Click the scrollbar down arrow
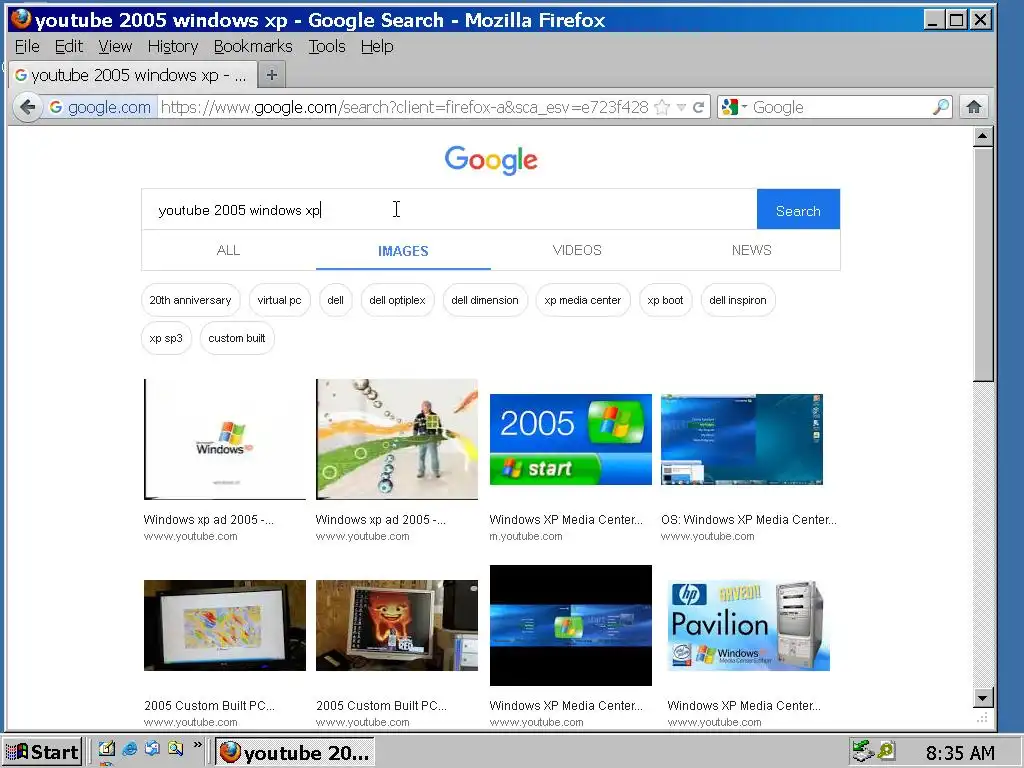Screen dimensions: 1024x768 tap(983, 697)
